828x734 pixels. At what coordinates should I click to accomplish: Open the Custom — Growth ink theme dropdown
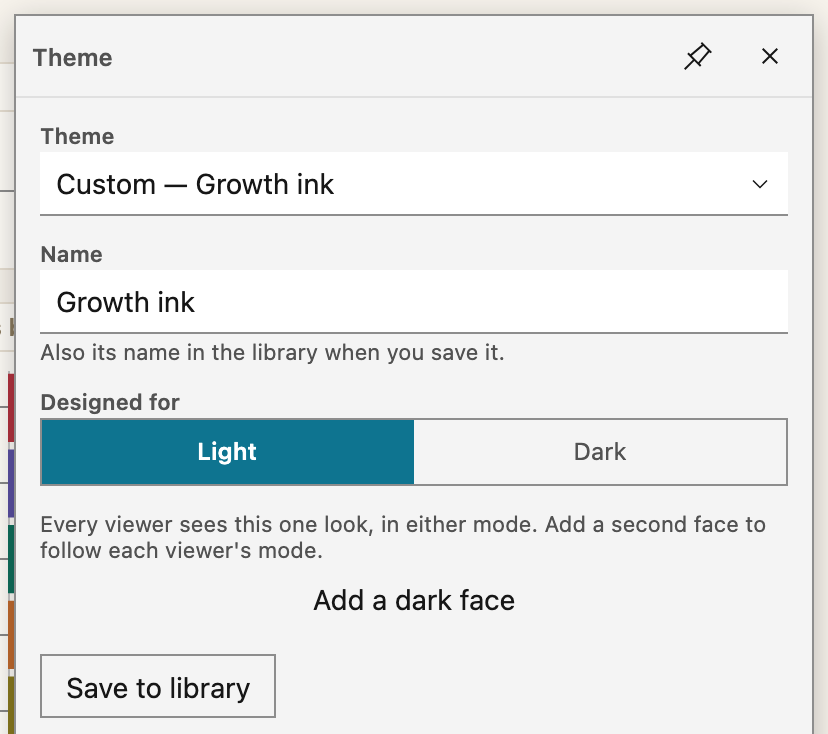point(414,184)
